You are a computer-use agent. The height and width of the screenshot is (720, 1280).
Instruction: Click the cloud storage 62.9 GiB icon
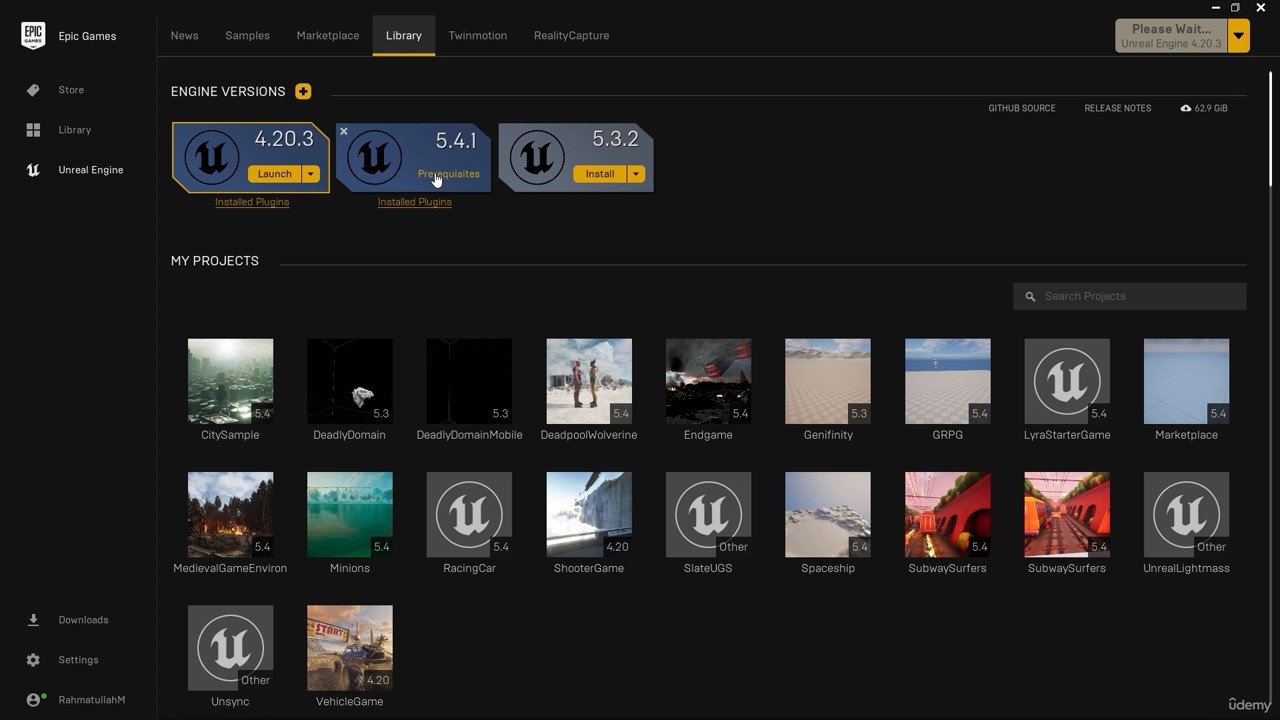point(1186,108)
